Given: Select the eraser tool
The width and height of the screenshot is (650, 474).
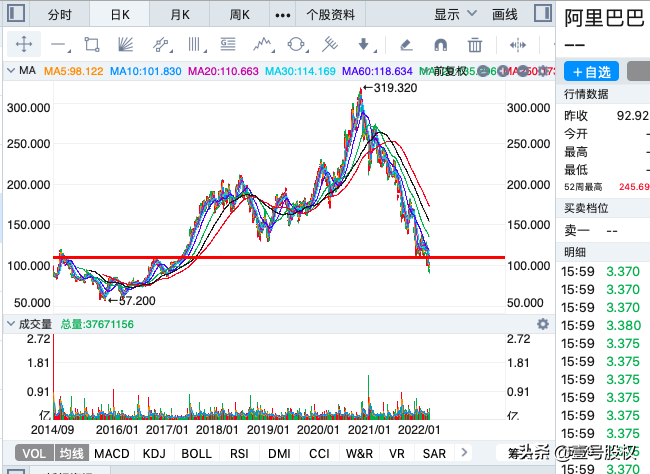Looking at the screenshot, I should tap(406, 44).
